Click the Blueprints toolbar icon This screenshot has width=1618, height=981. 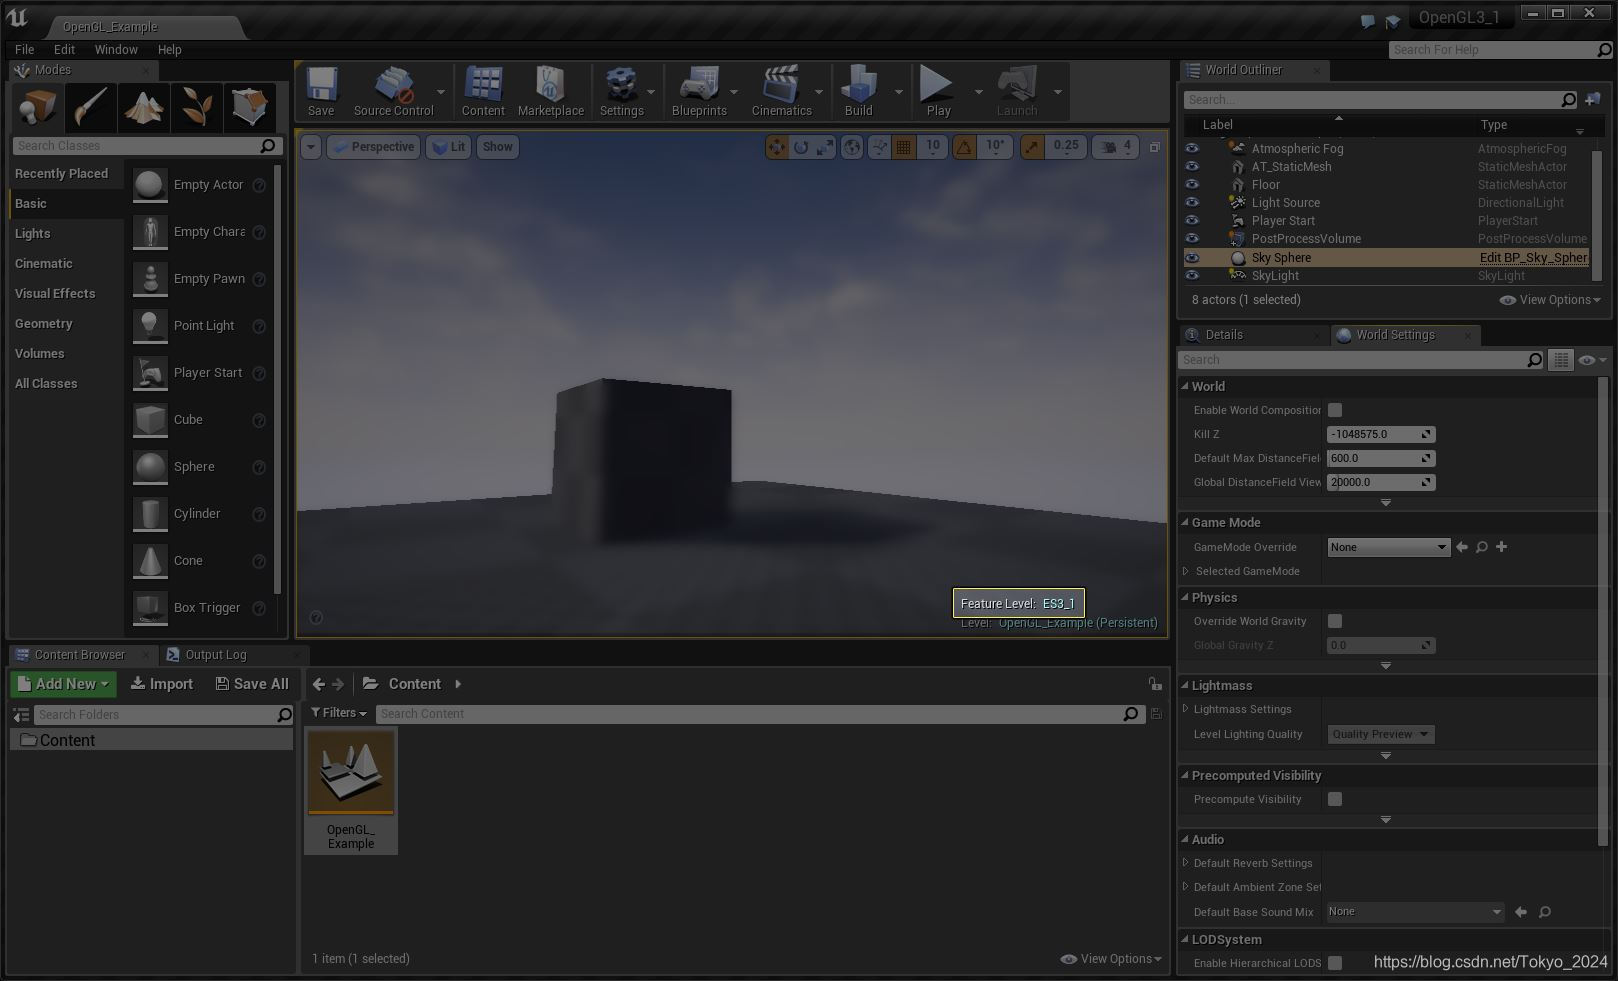[700, 90]
